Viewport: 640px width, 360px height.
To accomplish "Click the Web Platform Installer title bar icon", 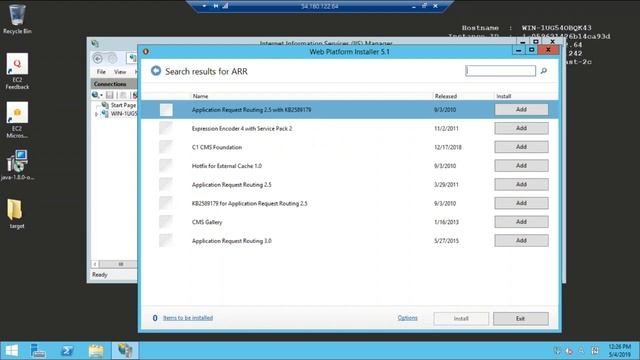I will (146, 51).
